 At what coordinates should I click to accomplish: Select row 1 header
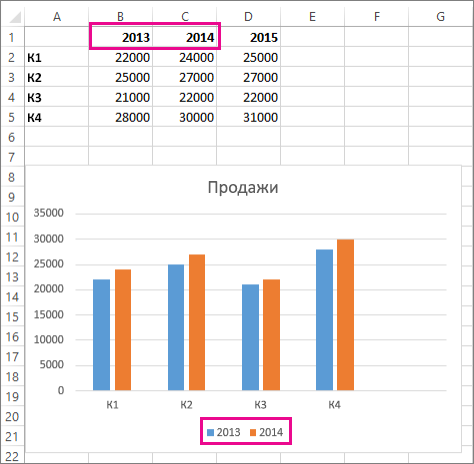pyautogui.click(x=12, y=37)
